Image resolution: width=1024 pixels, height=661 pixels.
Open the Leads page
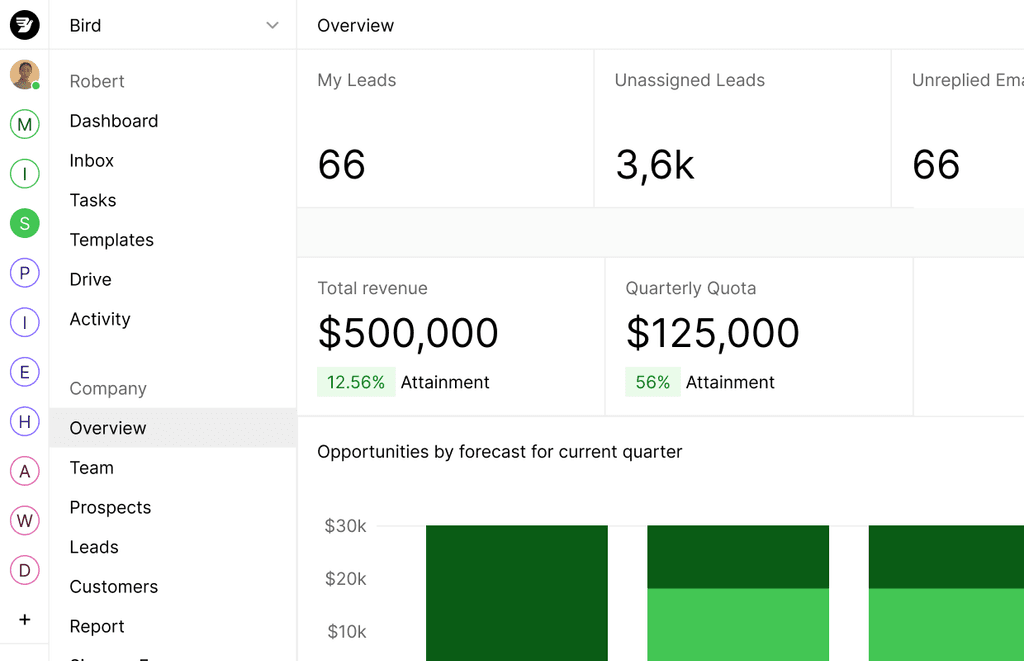(93, 547)
